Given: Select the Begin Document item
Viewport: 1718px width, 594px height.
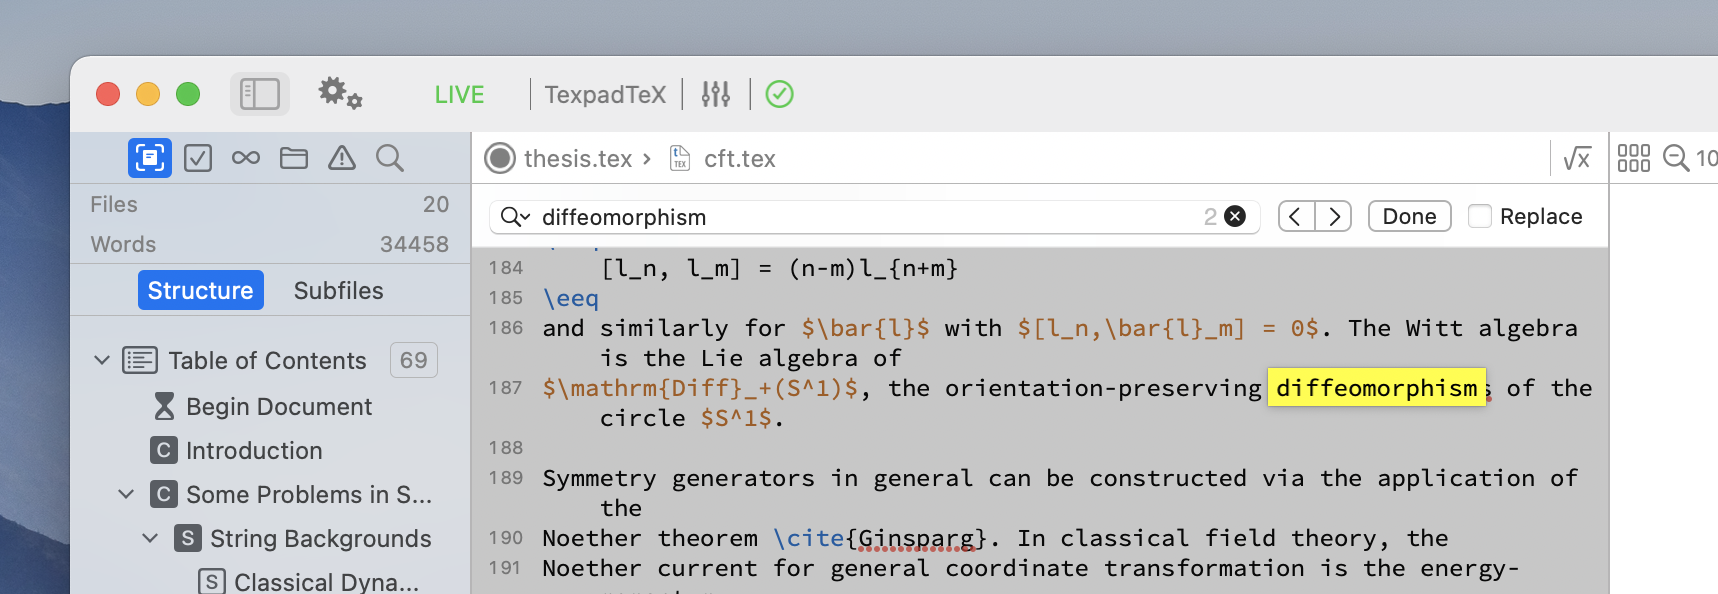Looking at the screenshot, I should [x=279, y=407].
